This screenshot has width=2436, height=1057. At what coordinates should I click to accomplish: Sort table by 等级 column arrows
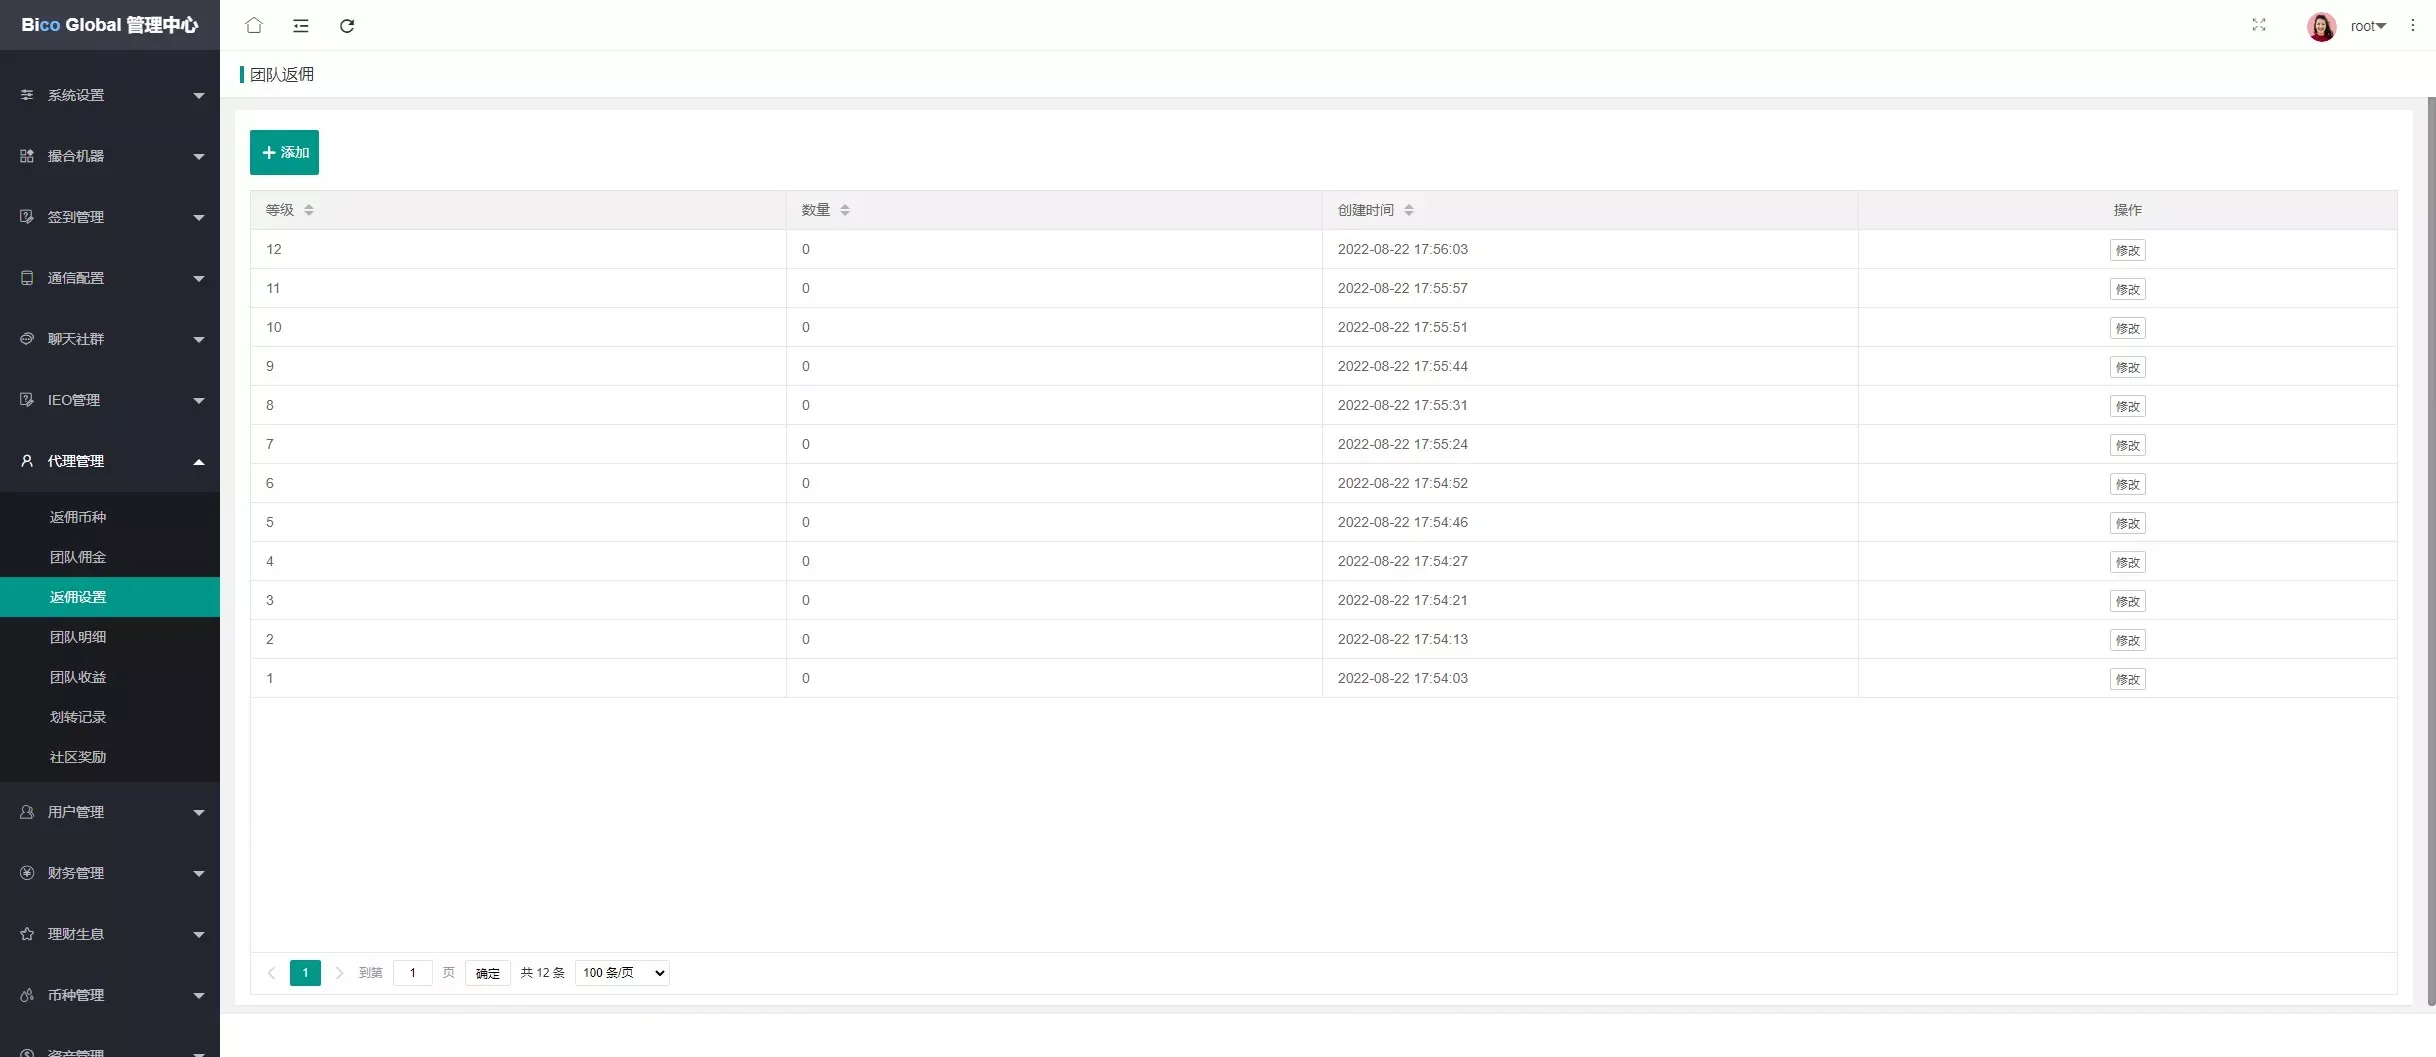coord(309,210)
